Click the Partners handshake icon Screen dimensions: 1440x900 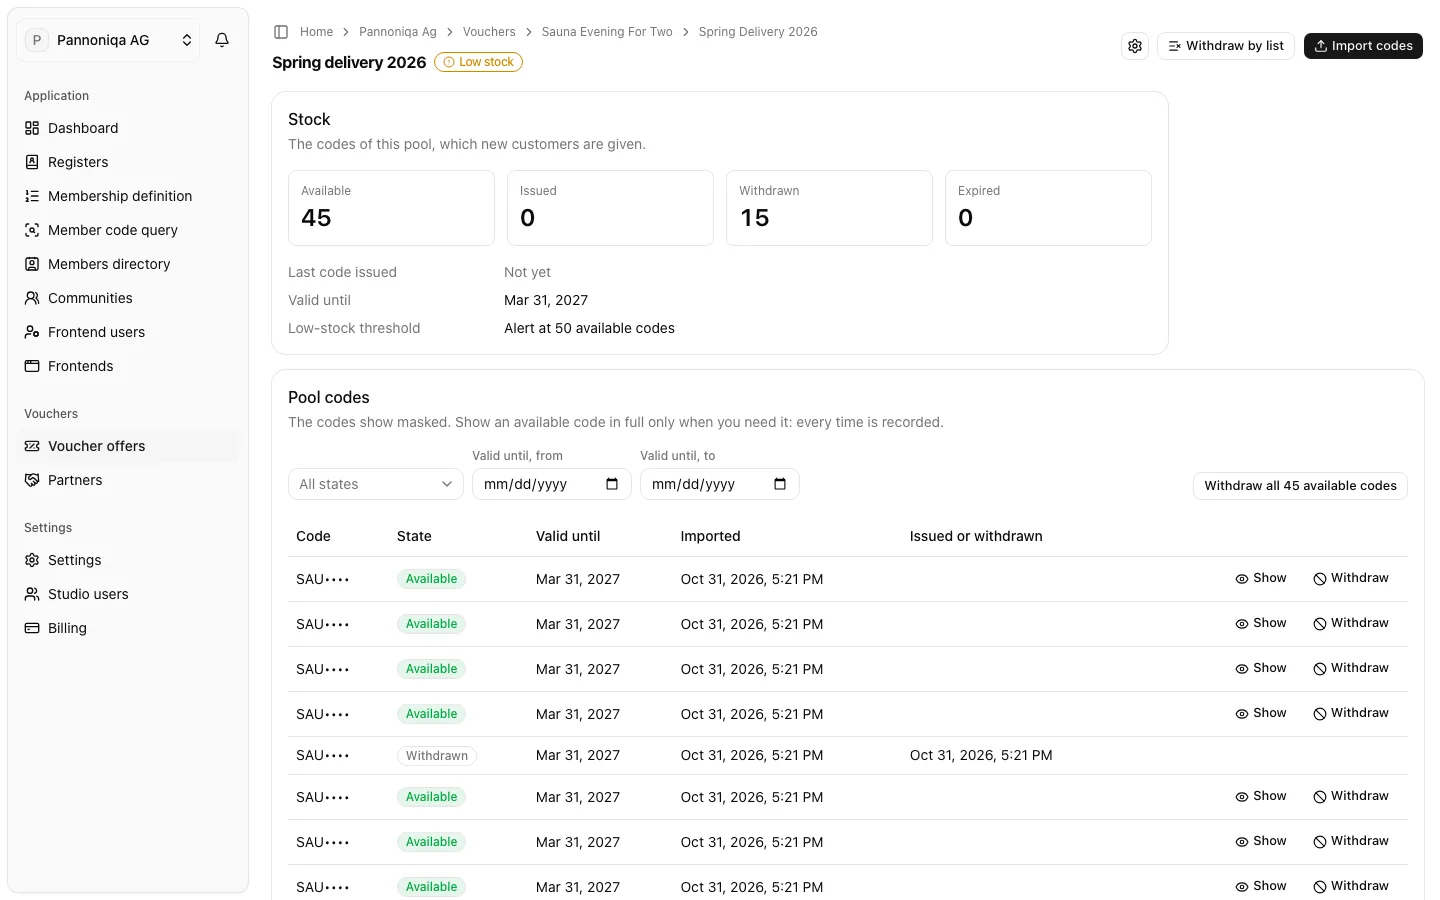pos(32,480)
